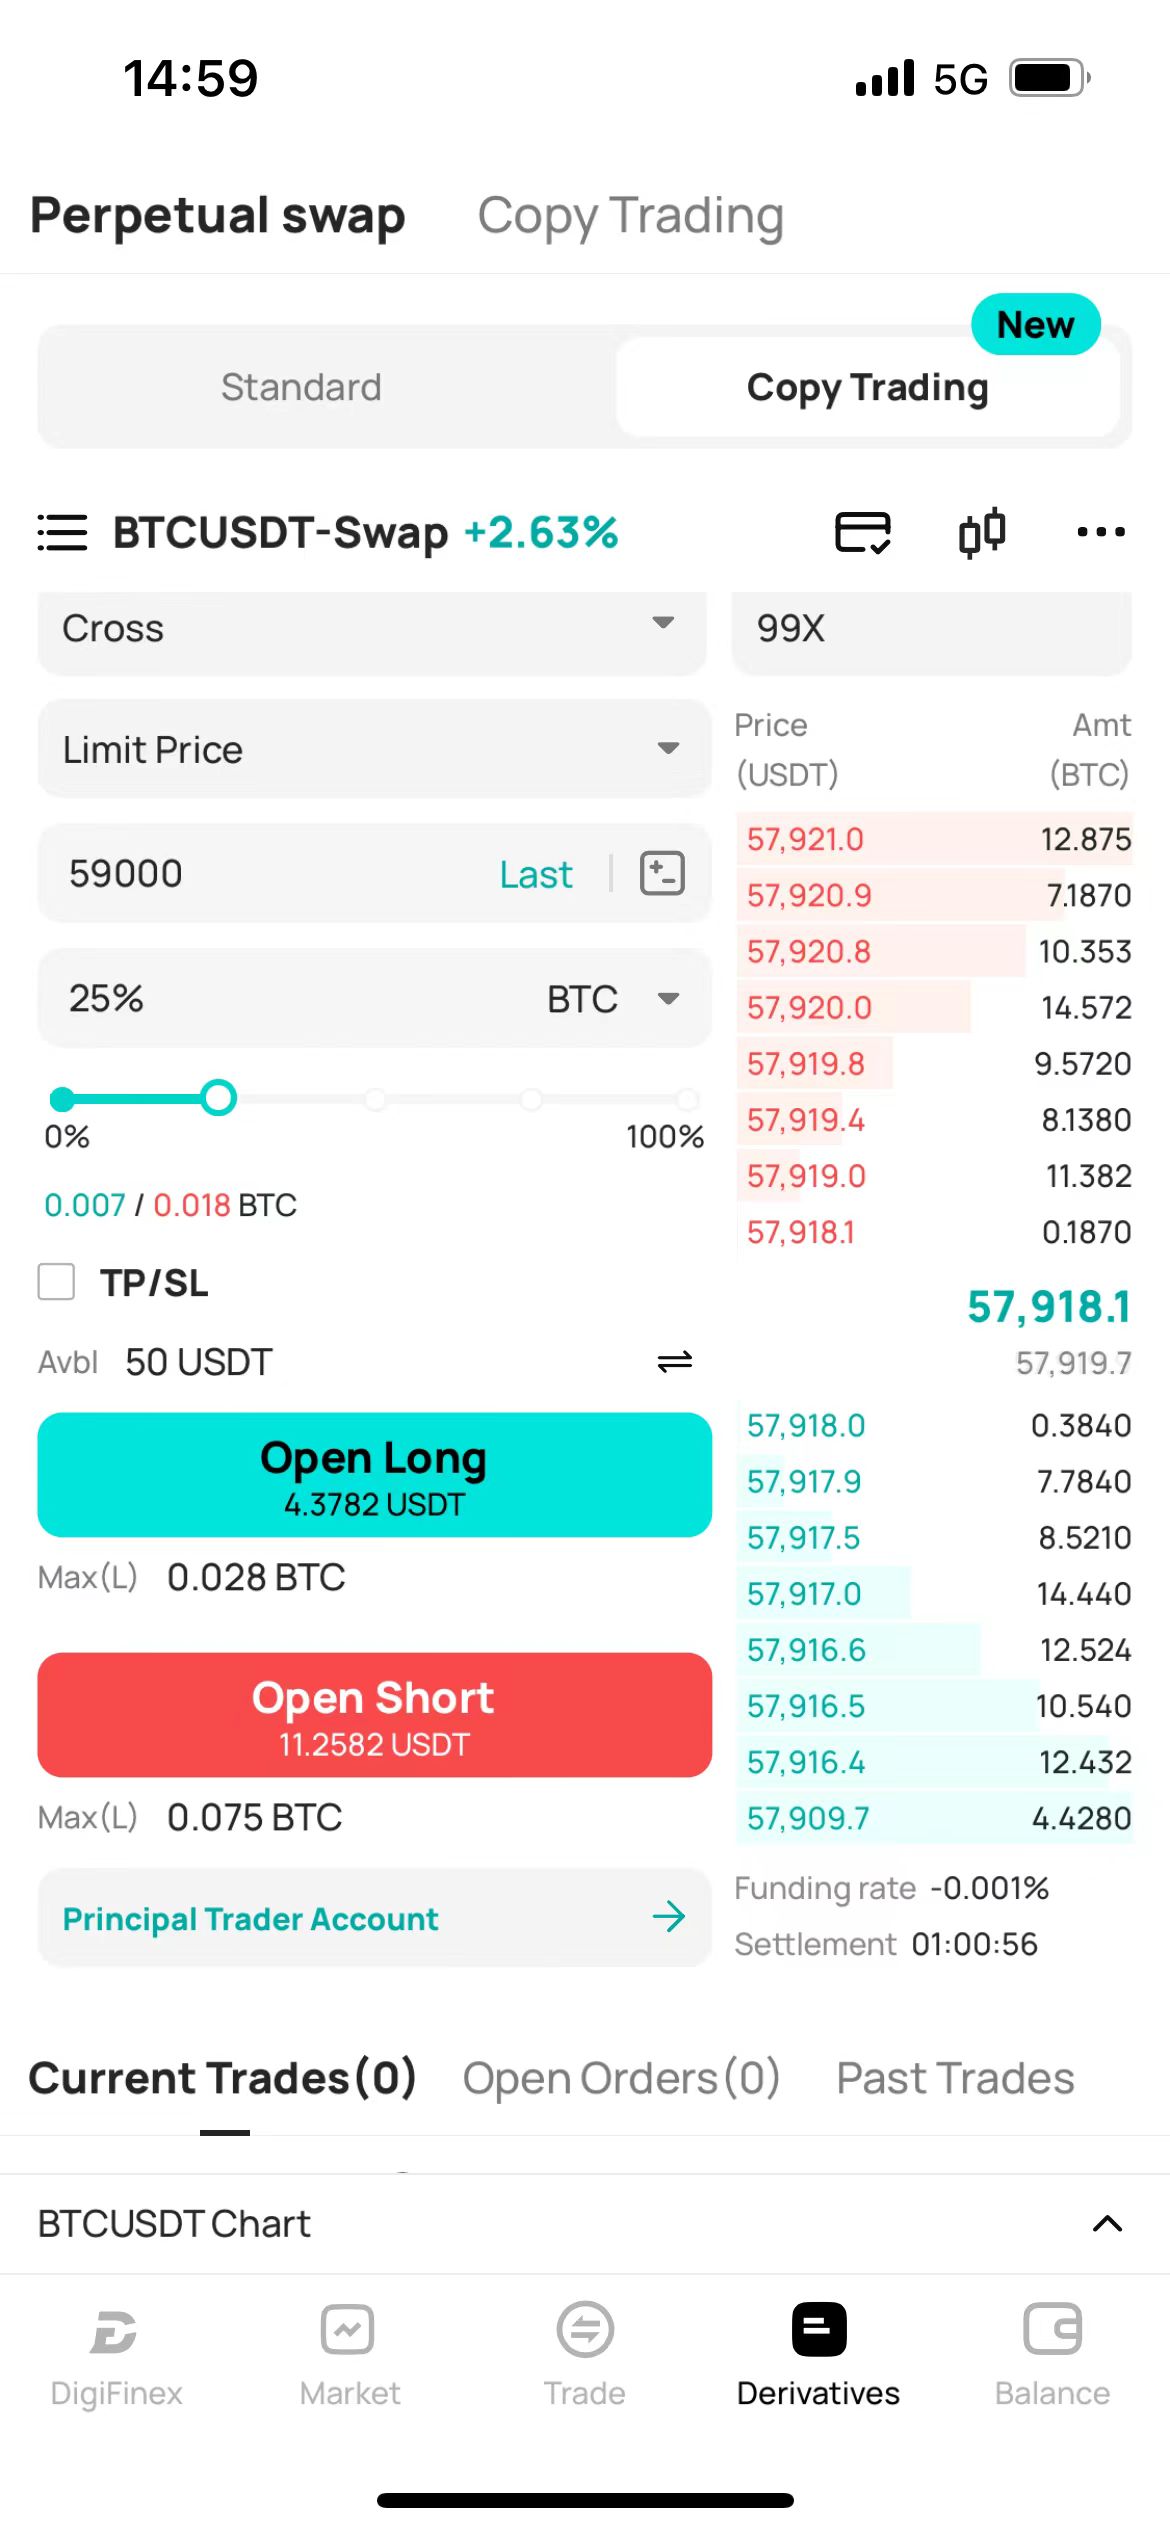Tap the card with checkmark icon
Viewport: 1170px width, 2532px height.
[x=862, y=532]
